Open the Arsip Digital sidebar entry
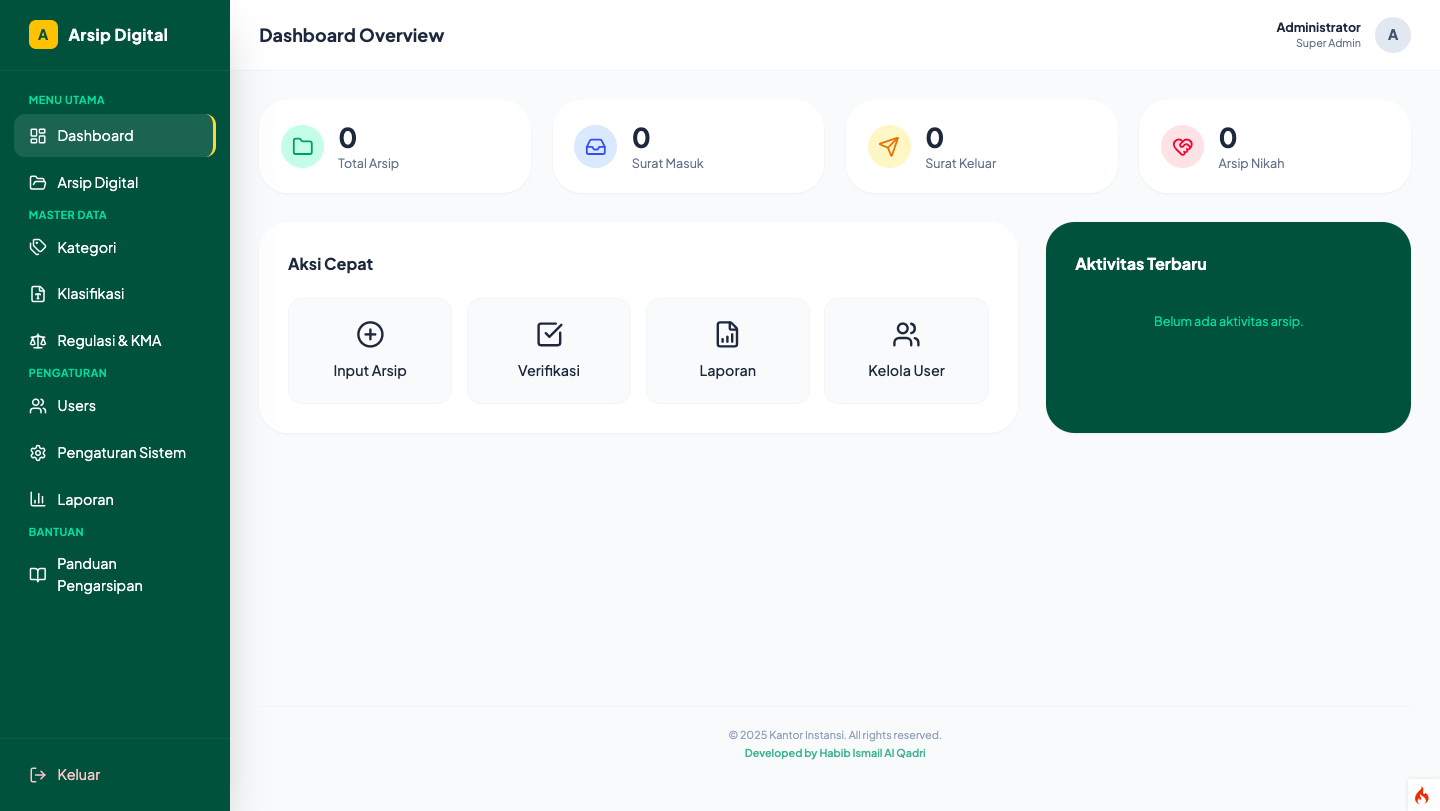Image resolution: width=1440 pixels, height=811 pixels. pos(96,182)
